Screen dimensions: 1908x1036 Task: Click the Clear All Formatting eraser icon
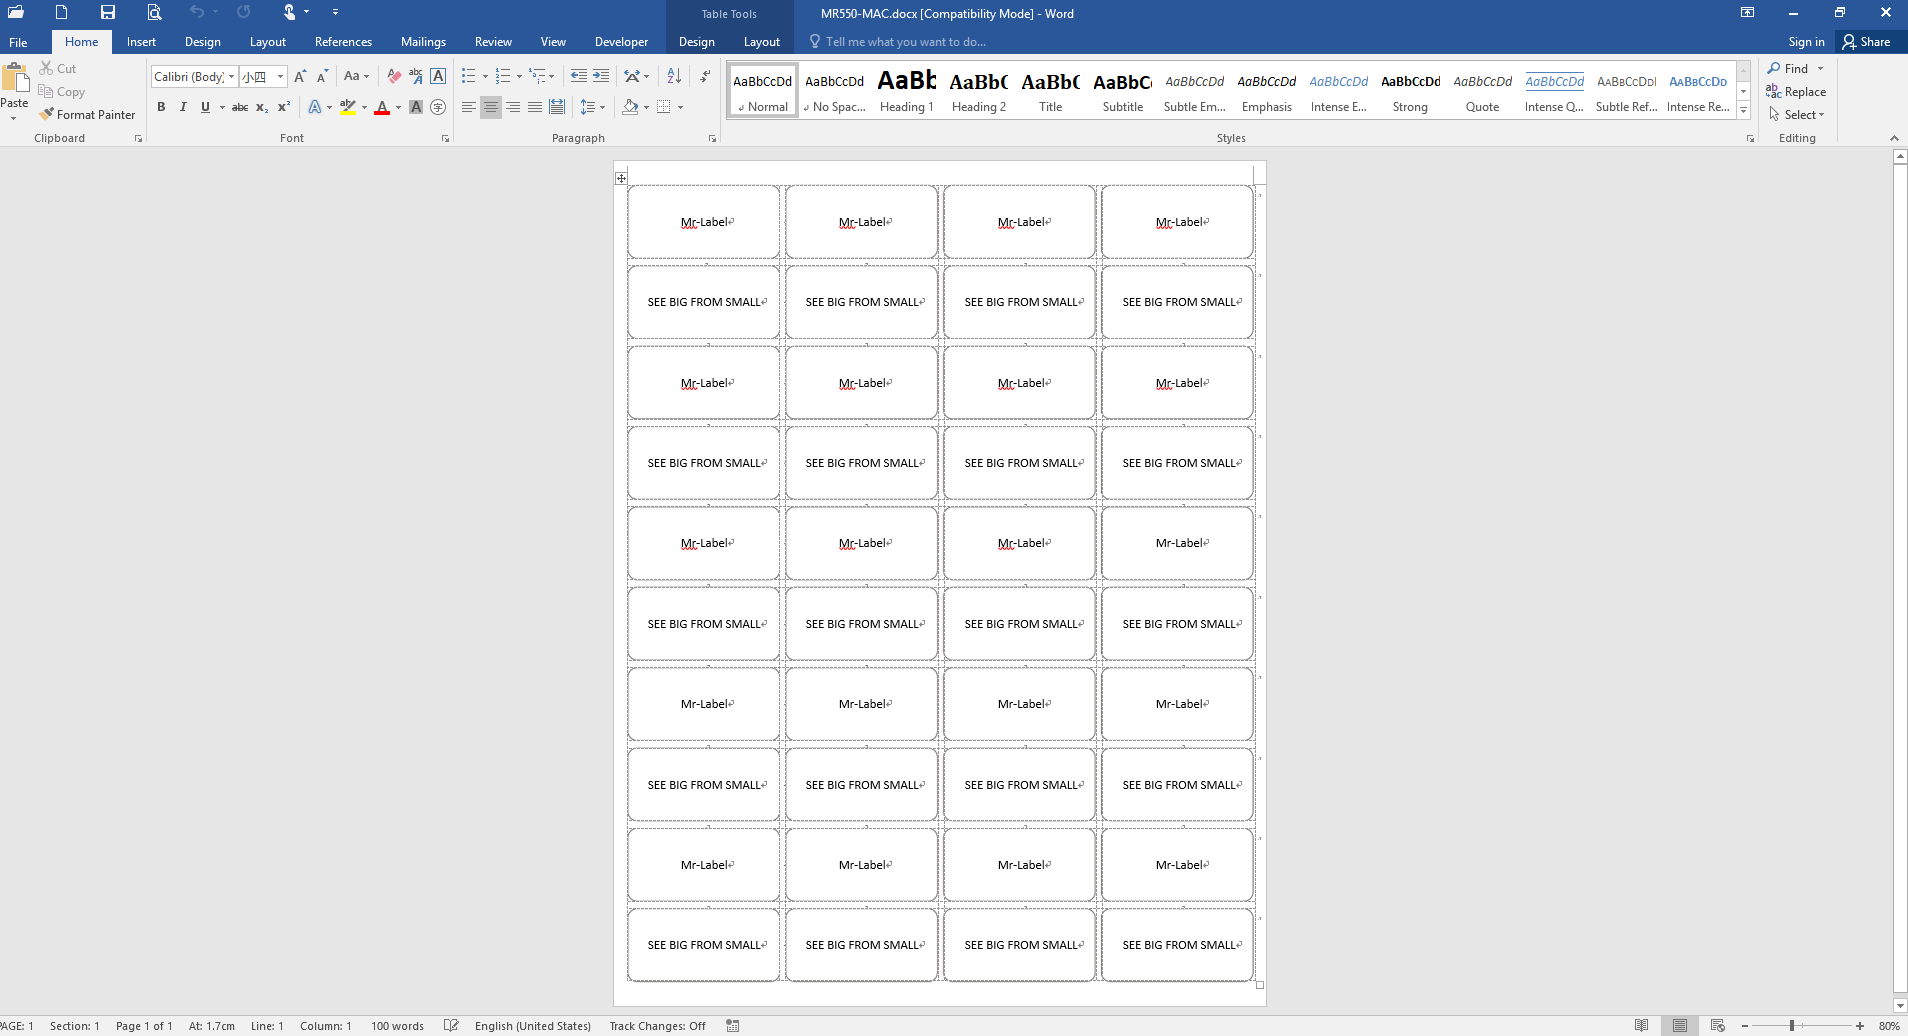394,77
